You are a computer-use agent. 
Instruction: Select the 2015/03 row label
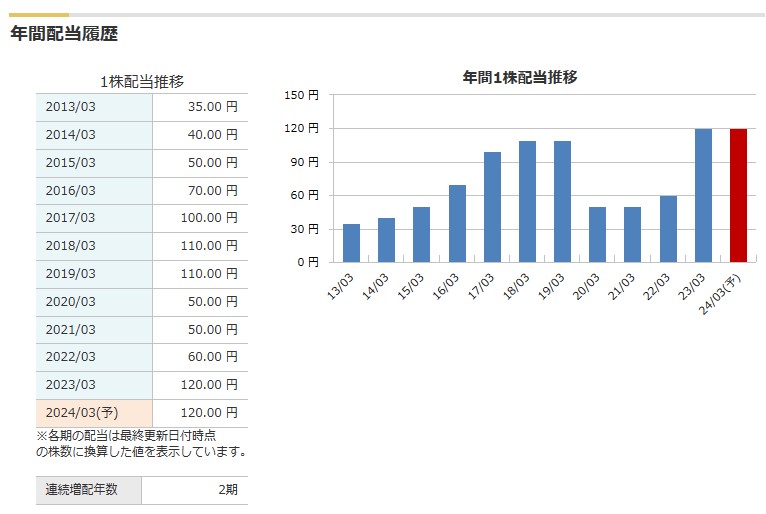70,162
